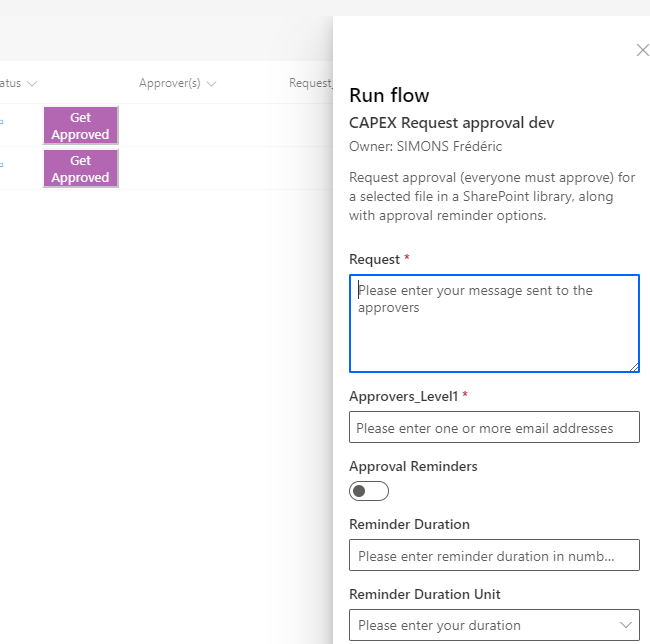The width and height of the screenshot is (650, 644).
Task: Close the Run flow panel
Action: 643,51
